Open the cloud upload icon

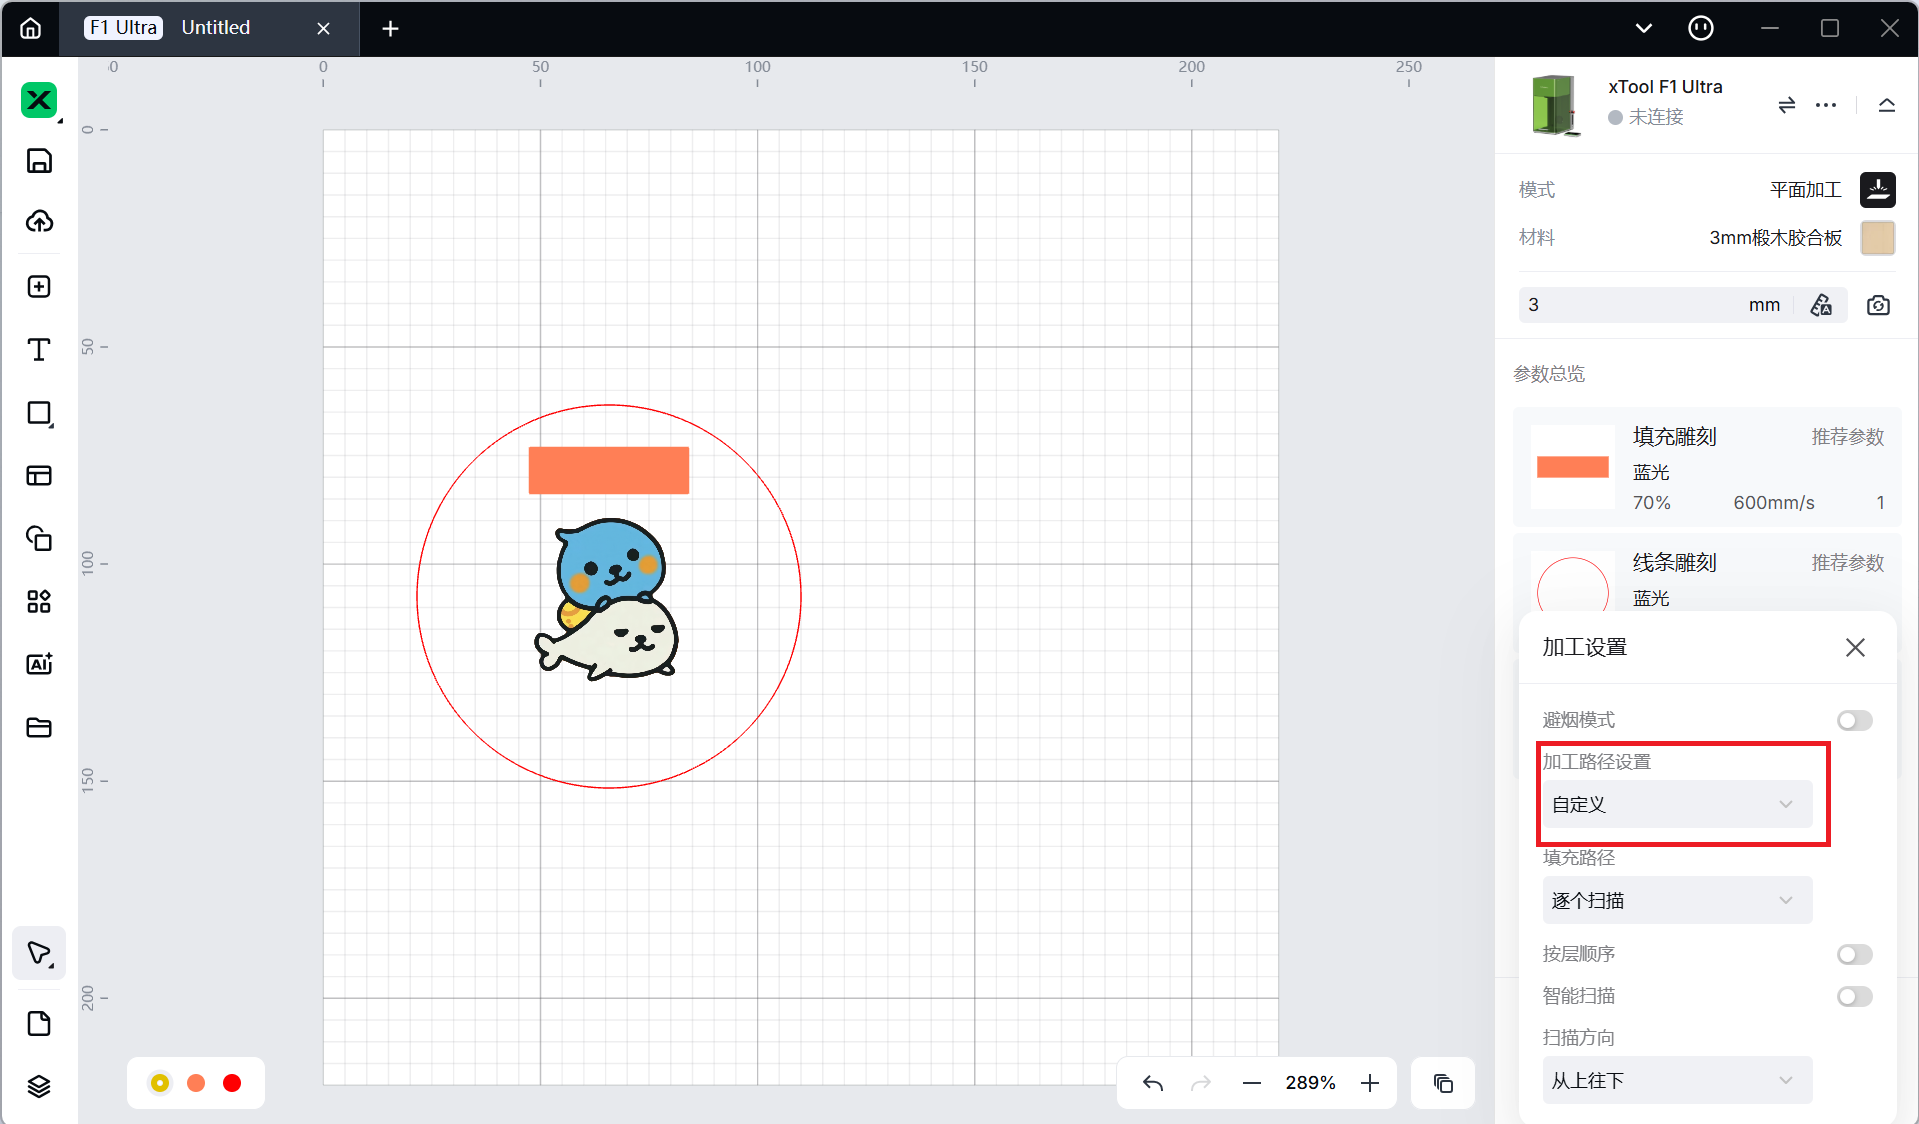point(39,221)
